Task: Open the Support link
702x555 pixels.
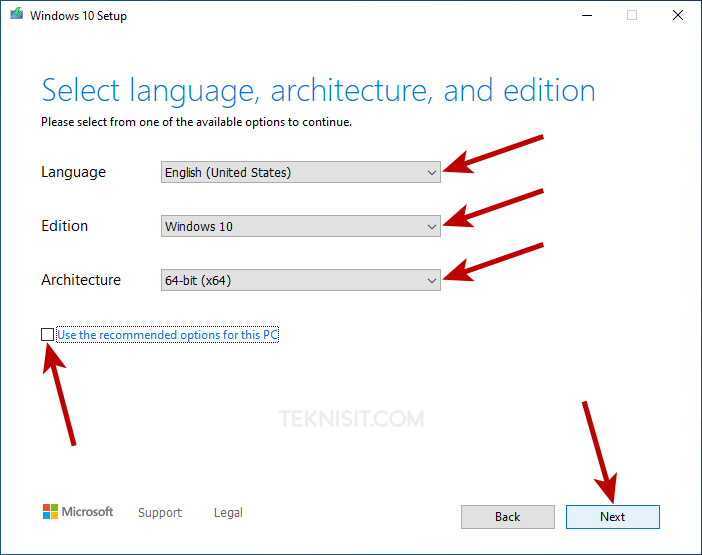Action: click(160, 513)
